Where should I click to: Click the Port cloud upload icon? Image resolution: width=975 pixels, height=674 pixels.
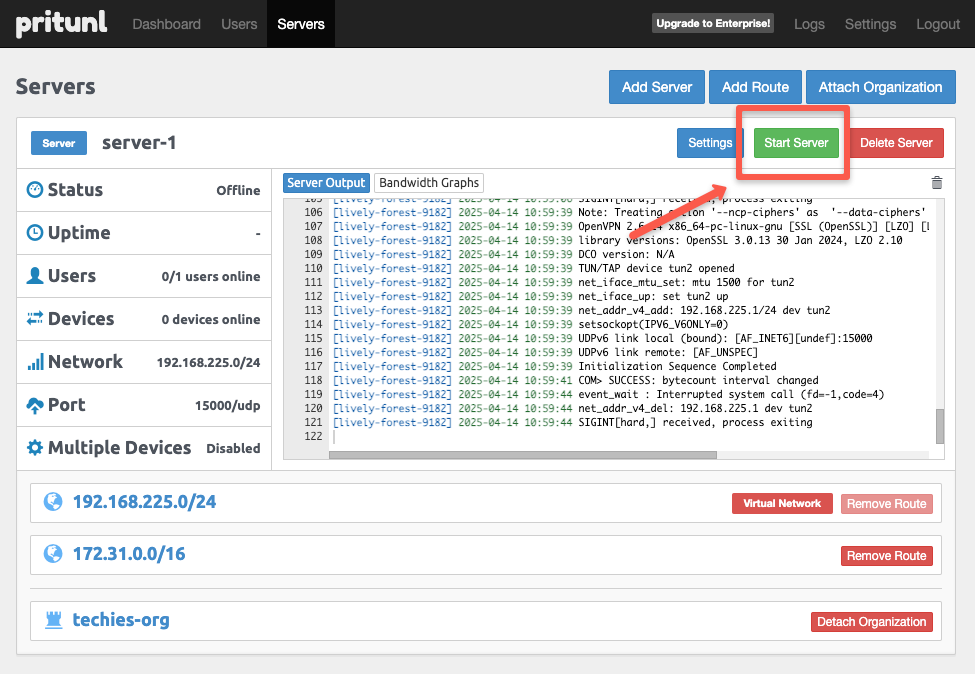point(35,405)
